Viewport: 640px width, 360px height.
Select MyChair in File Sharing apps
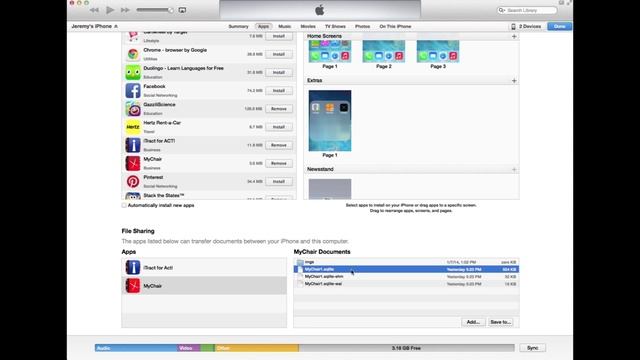click(x=204, y=286)
